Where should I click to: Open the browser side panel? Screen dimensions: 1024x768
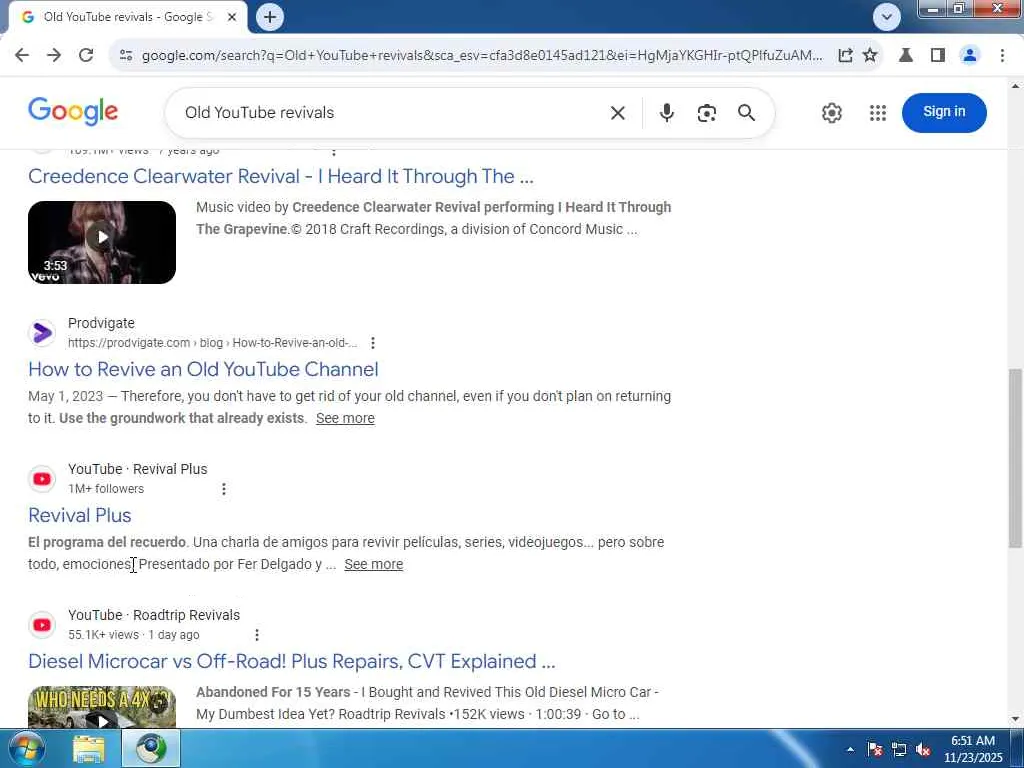point(938,56)
